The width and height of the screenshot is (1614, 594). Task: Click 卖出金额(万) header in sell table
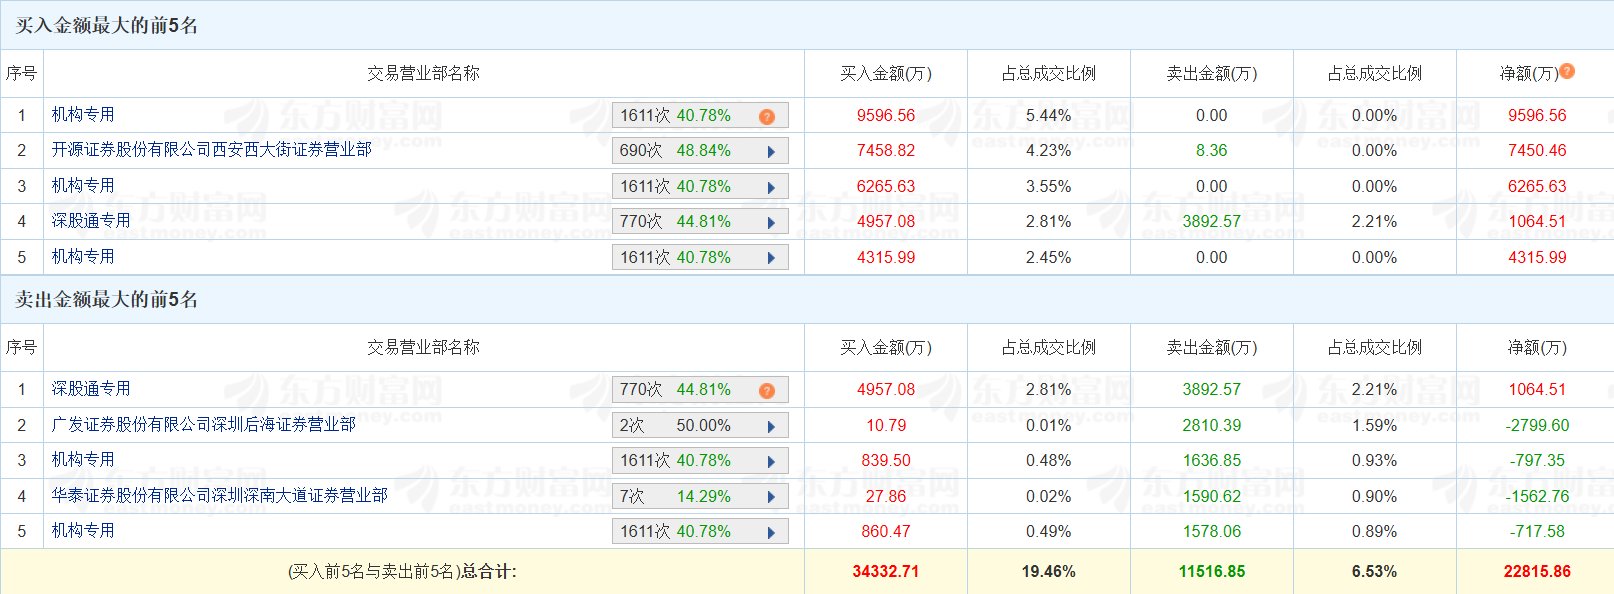1211,348
